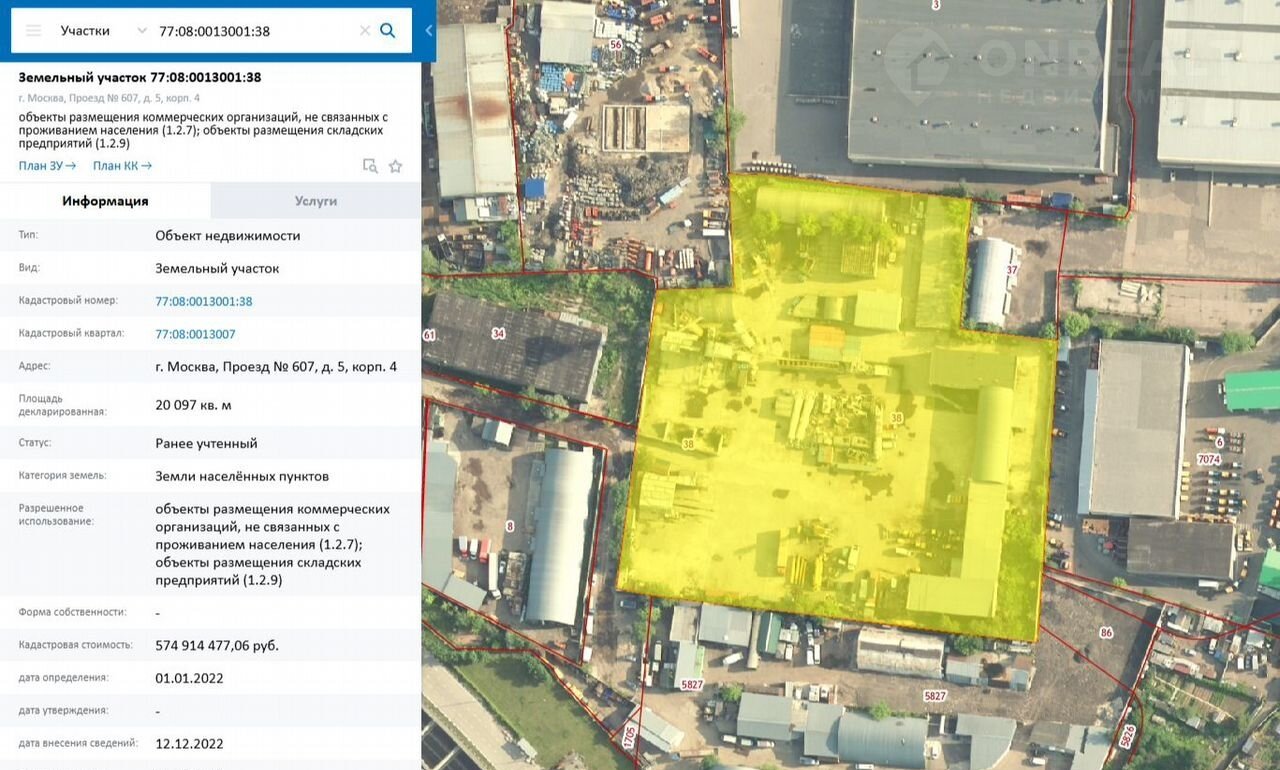Collapse the side panel with left arrow
This screenshot has height=770, width=1280.
click(x=429, y=31)
